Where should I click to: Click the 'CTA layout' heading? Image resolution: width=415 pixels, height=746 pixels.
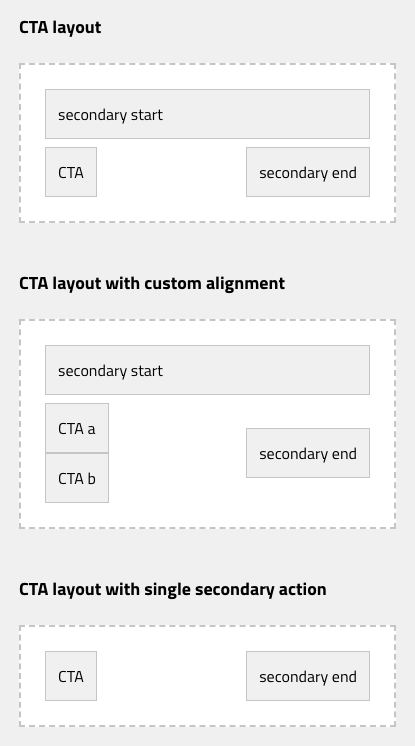click(60, 28)
